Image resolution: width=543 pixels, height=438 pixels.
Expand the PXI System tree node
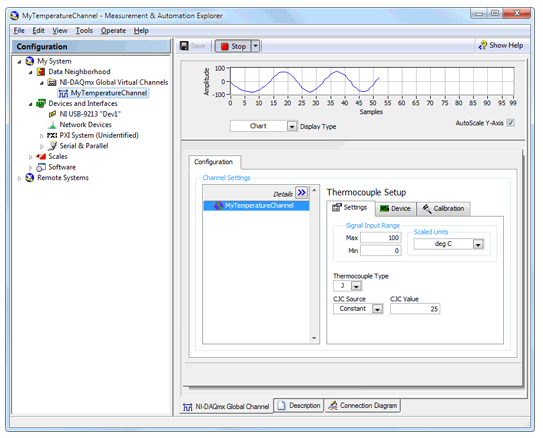(x=42, y=136)
